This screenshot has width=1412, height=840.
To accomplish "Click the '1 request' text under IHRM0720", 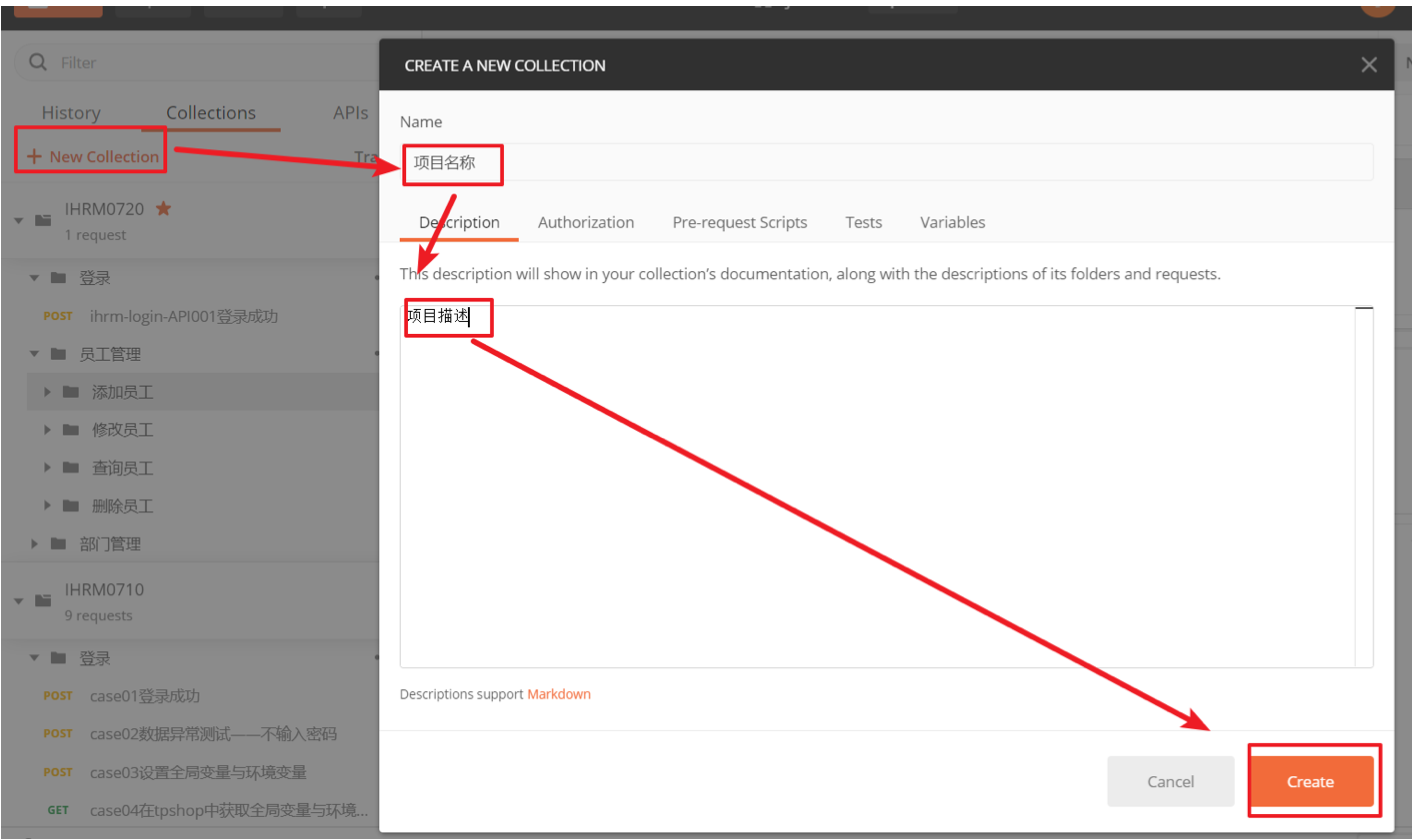I will [96, 235].
